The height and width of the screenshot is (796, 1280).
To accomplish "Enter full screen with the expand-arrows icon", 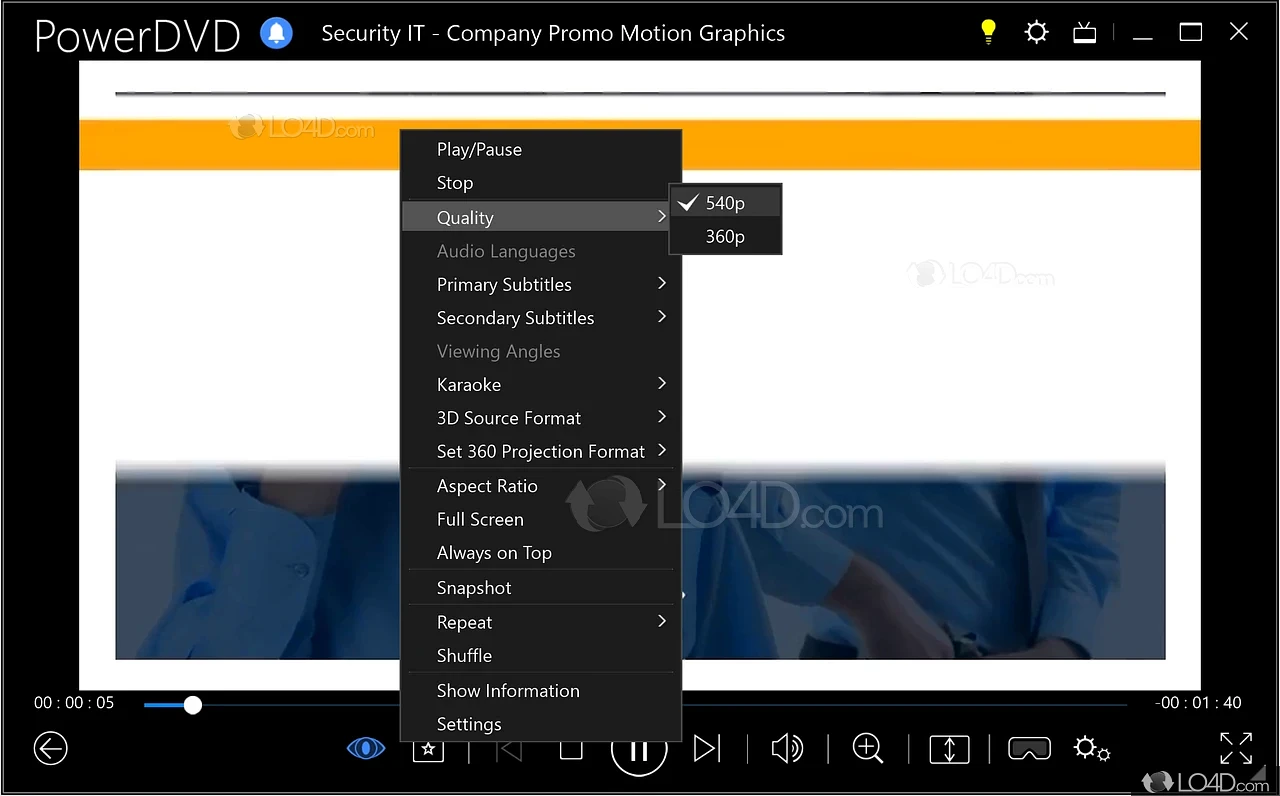I will [x=1236, y=748].
